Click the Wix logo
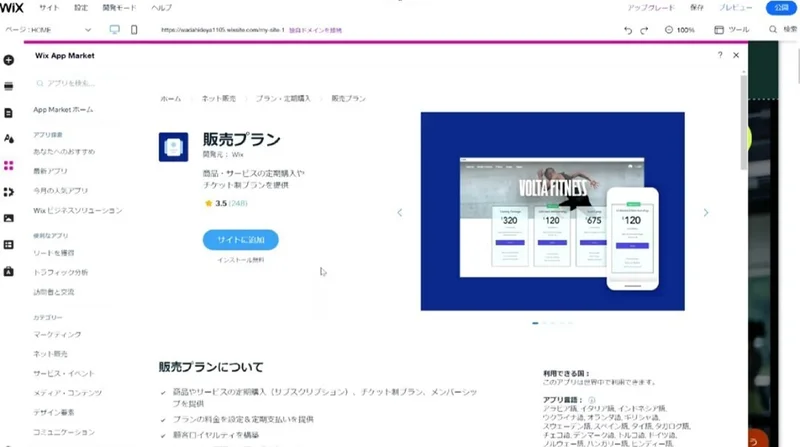This screenshot has width=800, height=447. (12, 8)
